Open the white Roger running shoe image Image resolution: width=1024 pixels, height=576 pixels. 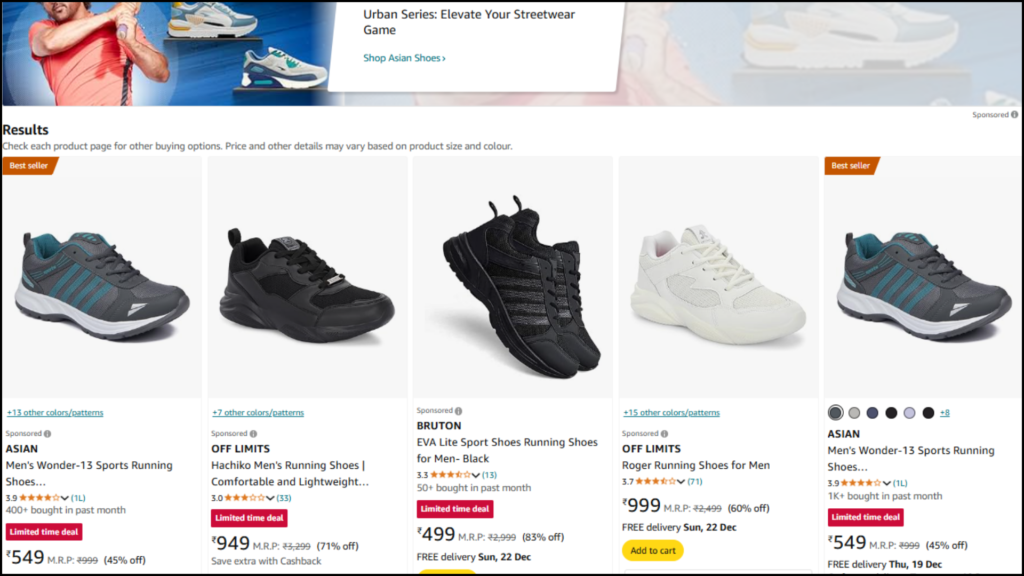(718, 285)
